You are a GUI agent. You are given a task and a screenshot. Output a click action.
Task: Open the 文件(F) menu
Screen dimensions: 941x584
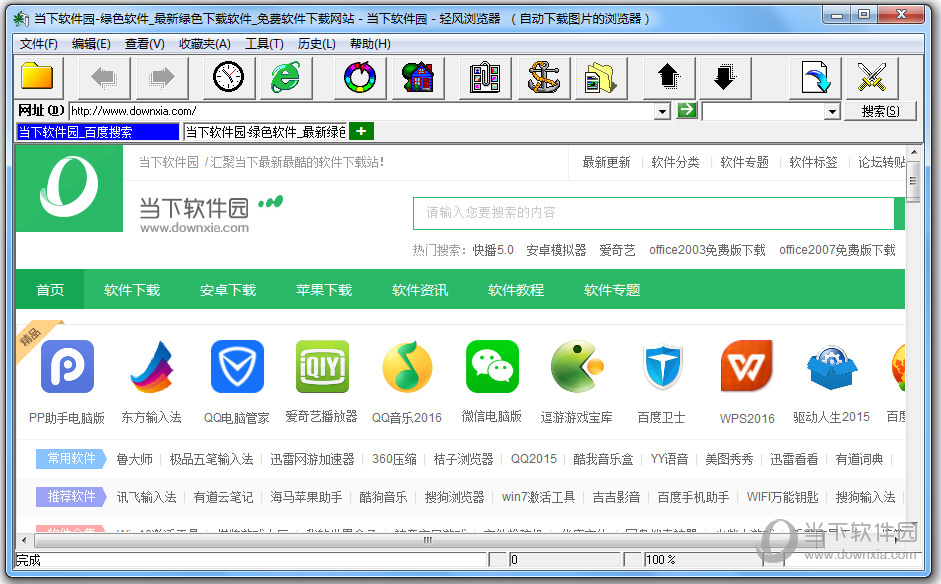point(38,44)
